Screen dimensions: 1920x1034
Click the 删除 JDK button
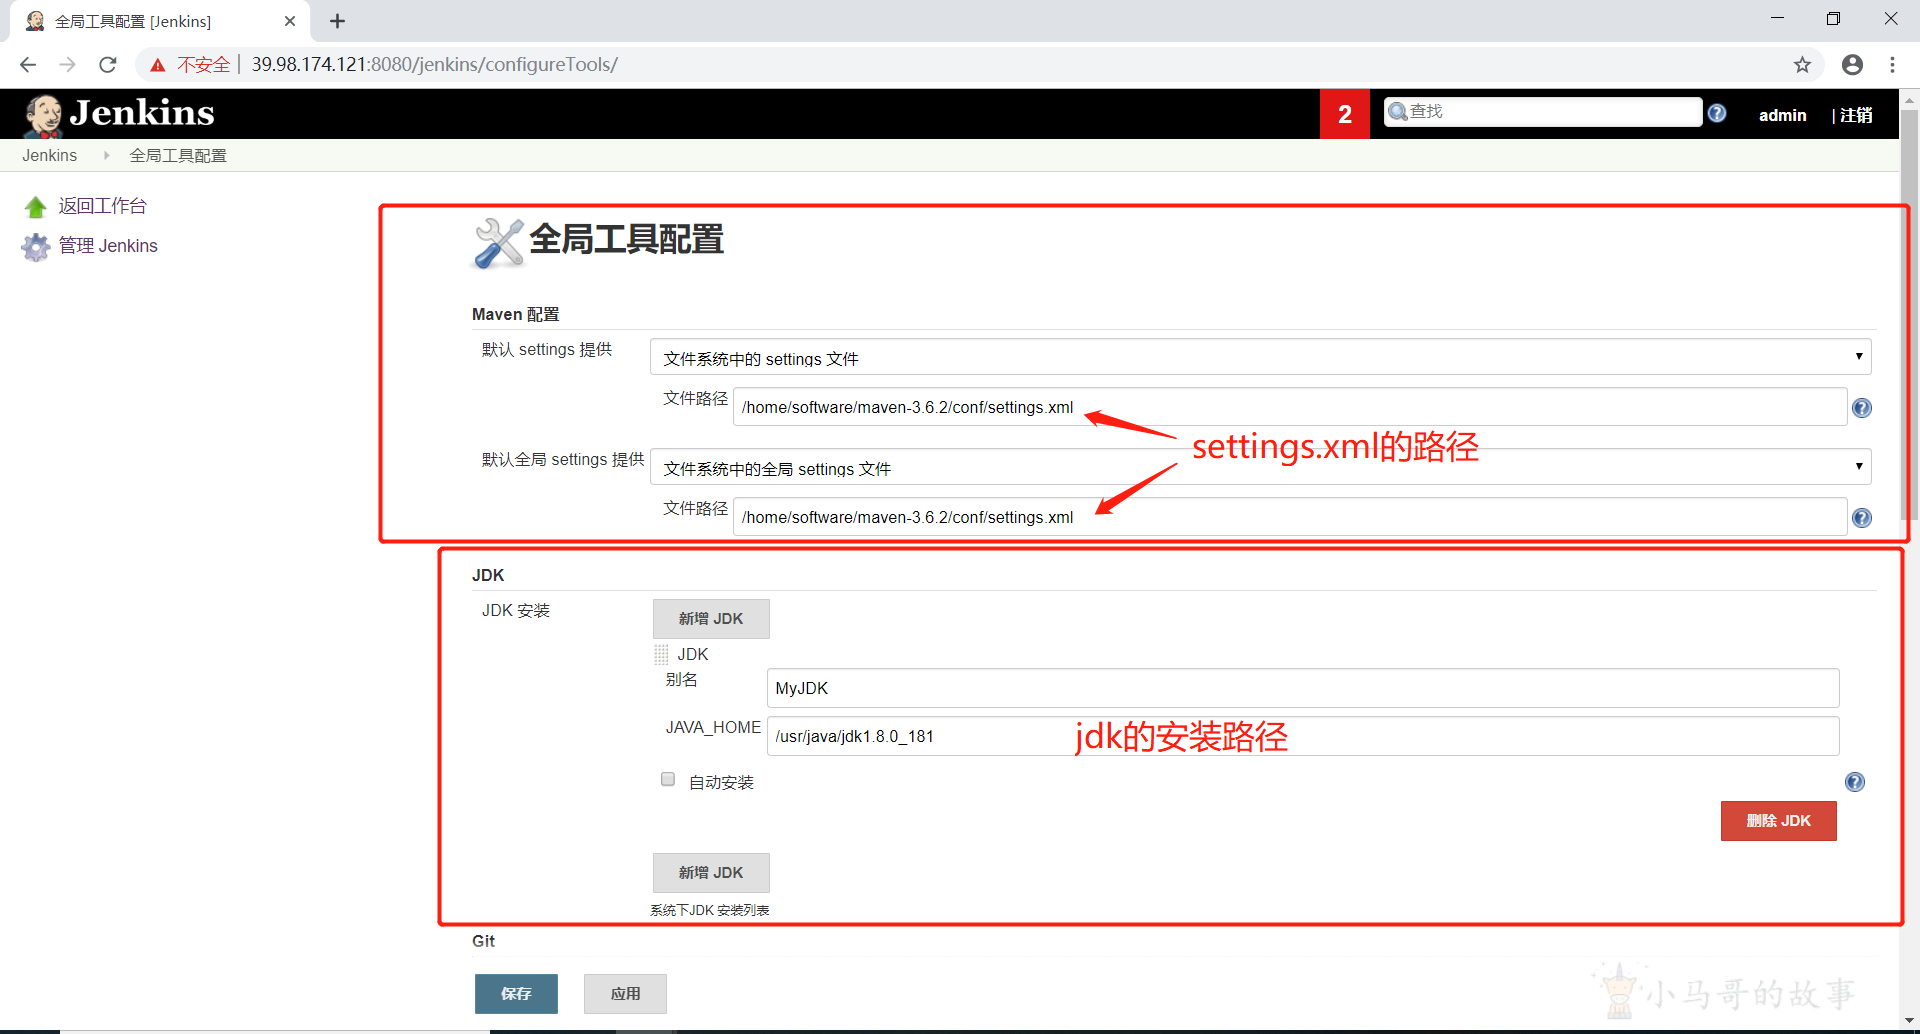click(x=1778, y=821)
